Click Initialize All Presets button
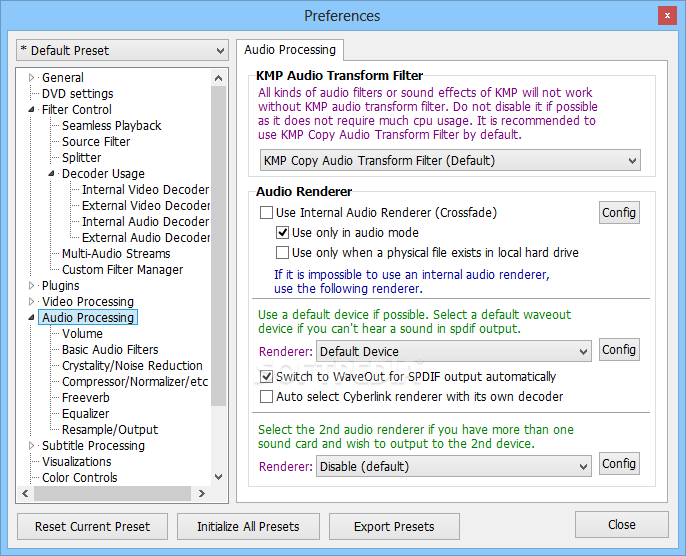The width and height of the screenshot is (686, 556). pos(248,526)
